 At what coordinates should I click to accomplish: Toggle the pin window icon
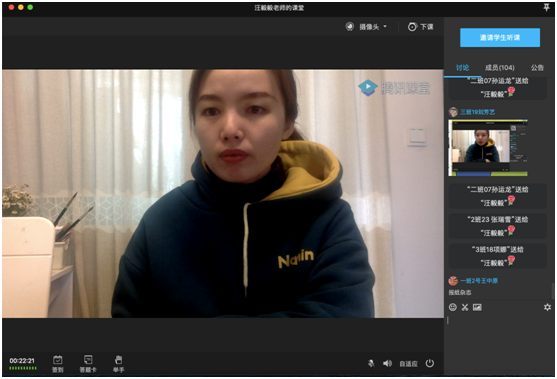pyautogui.click(x=546, y=7)
